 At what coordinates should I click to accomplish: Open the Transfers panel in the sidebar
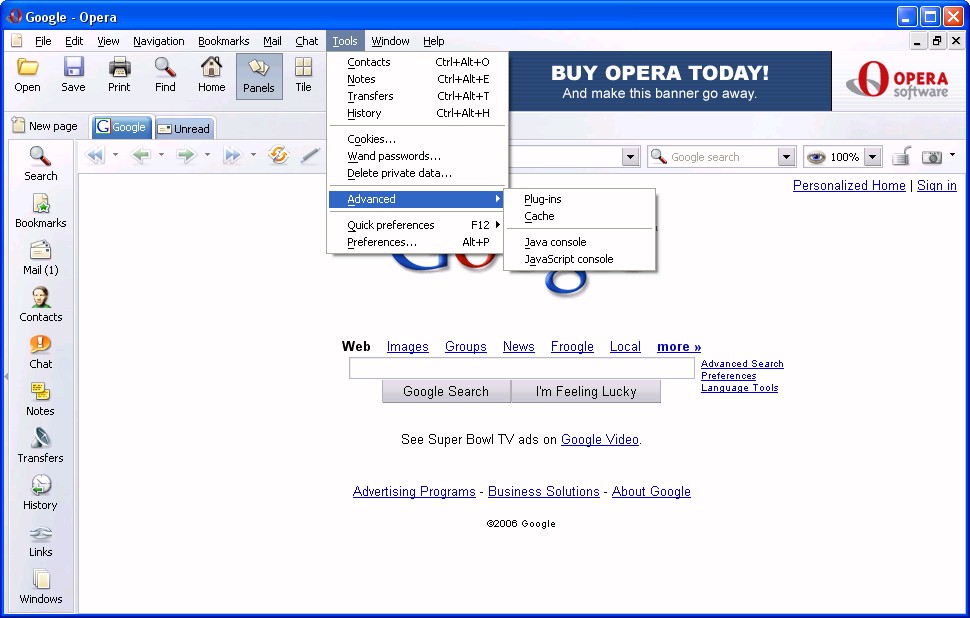(41, 446)
